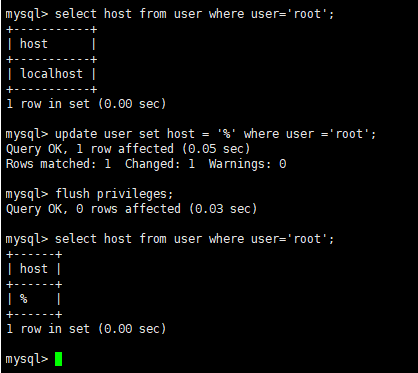Click the '(0.05 sec)' timing text
This screenshot has height=373, width=418.
click(216, 149)
